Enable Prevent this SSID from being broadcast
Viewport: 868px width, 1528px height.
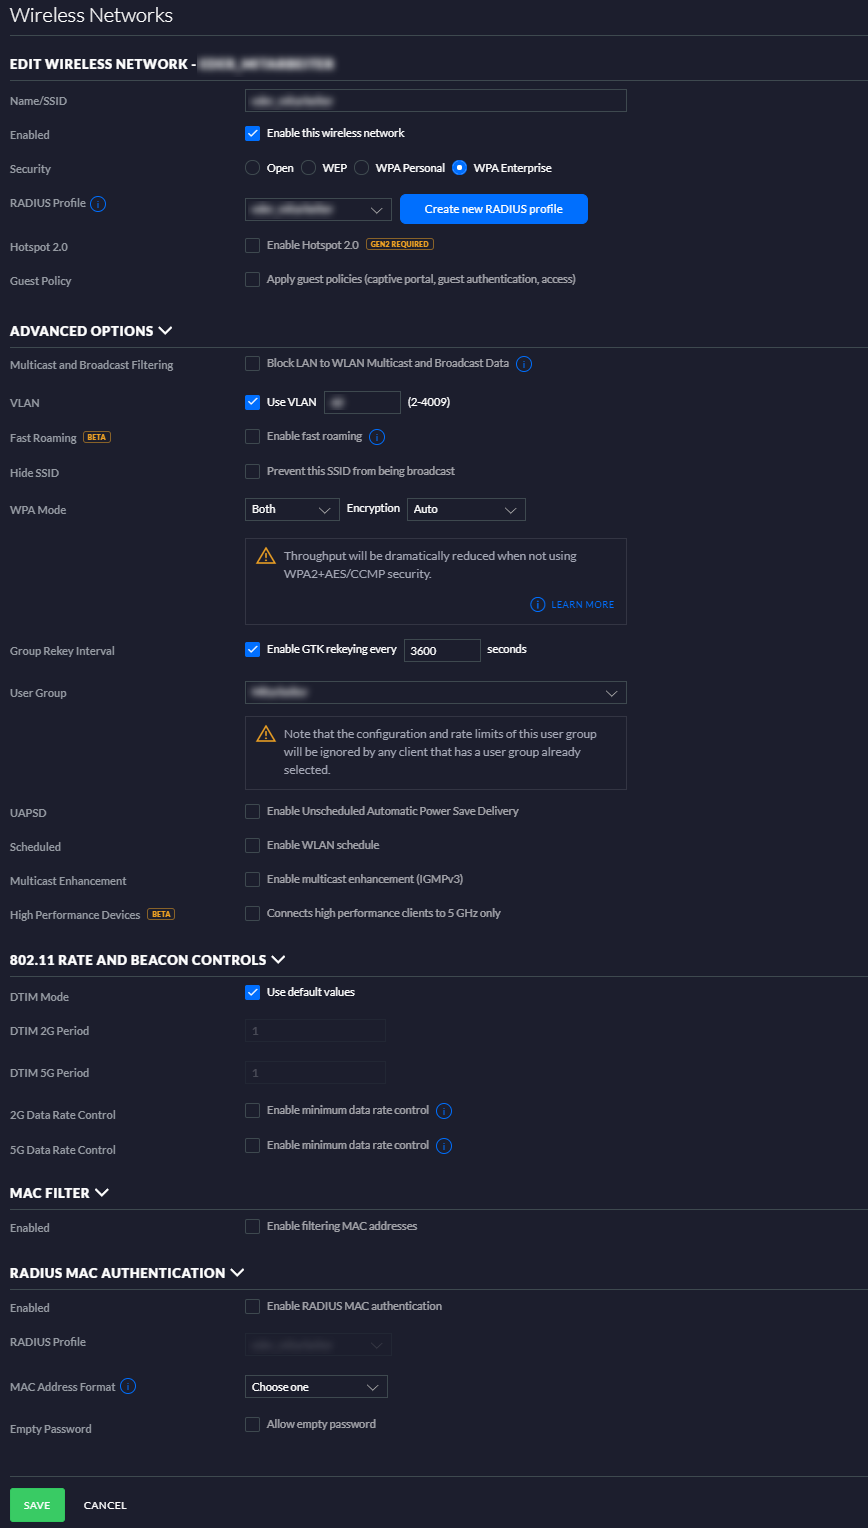253,471
